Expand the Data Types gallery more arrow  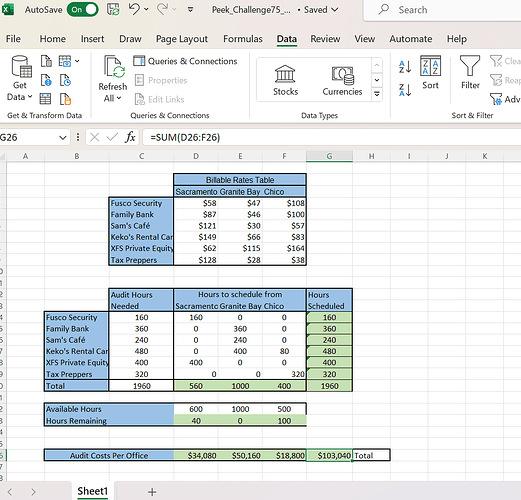[x=377, y=94]
